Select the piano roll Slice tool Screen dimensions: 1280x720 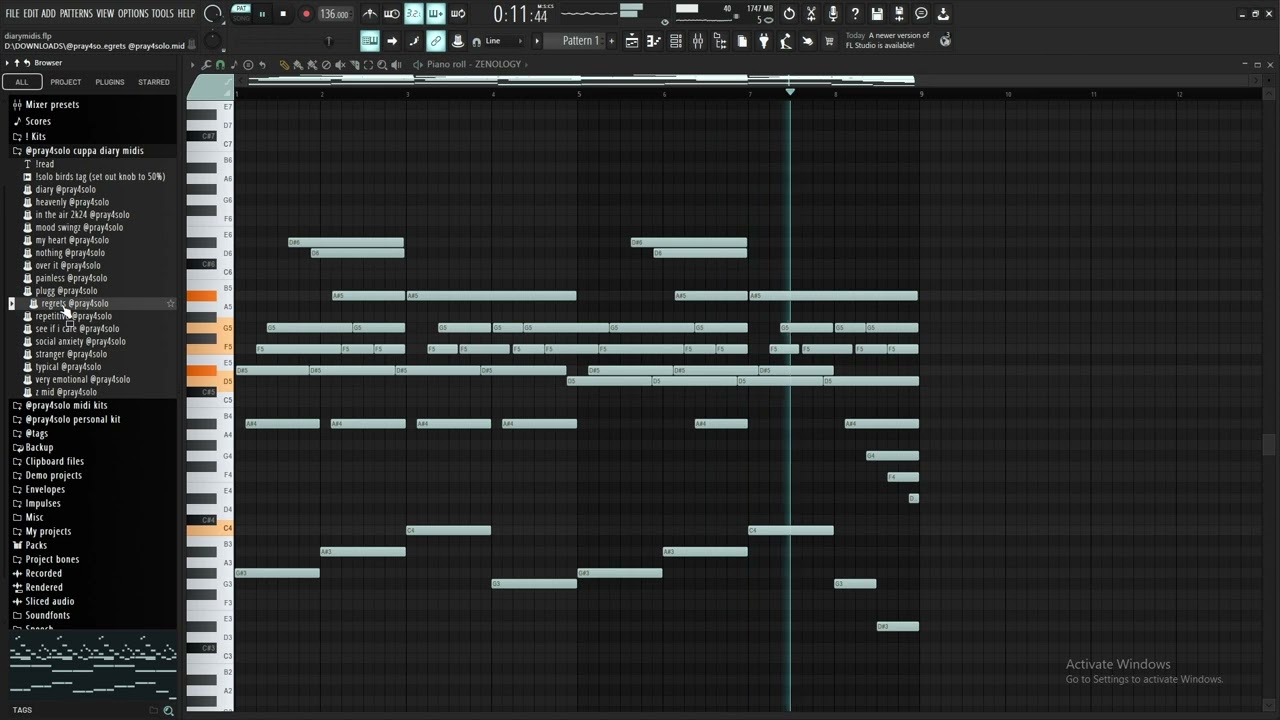click(x=354, y=64)
